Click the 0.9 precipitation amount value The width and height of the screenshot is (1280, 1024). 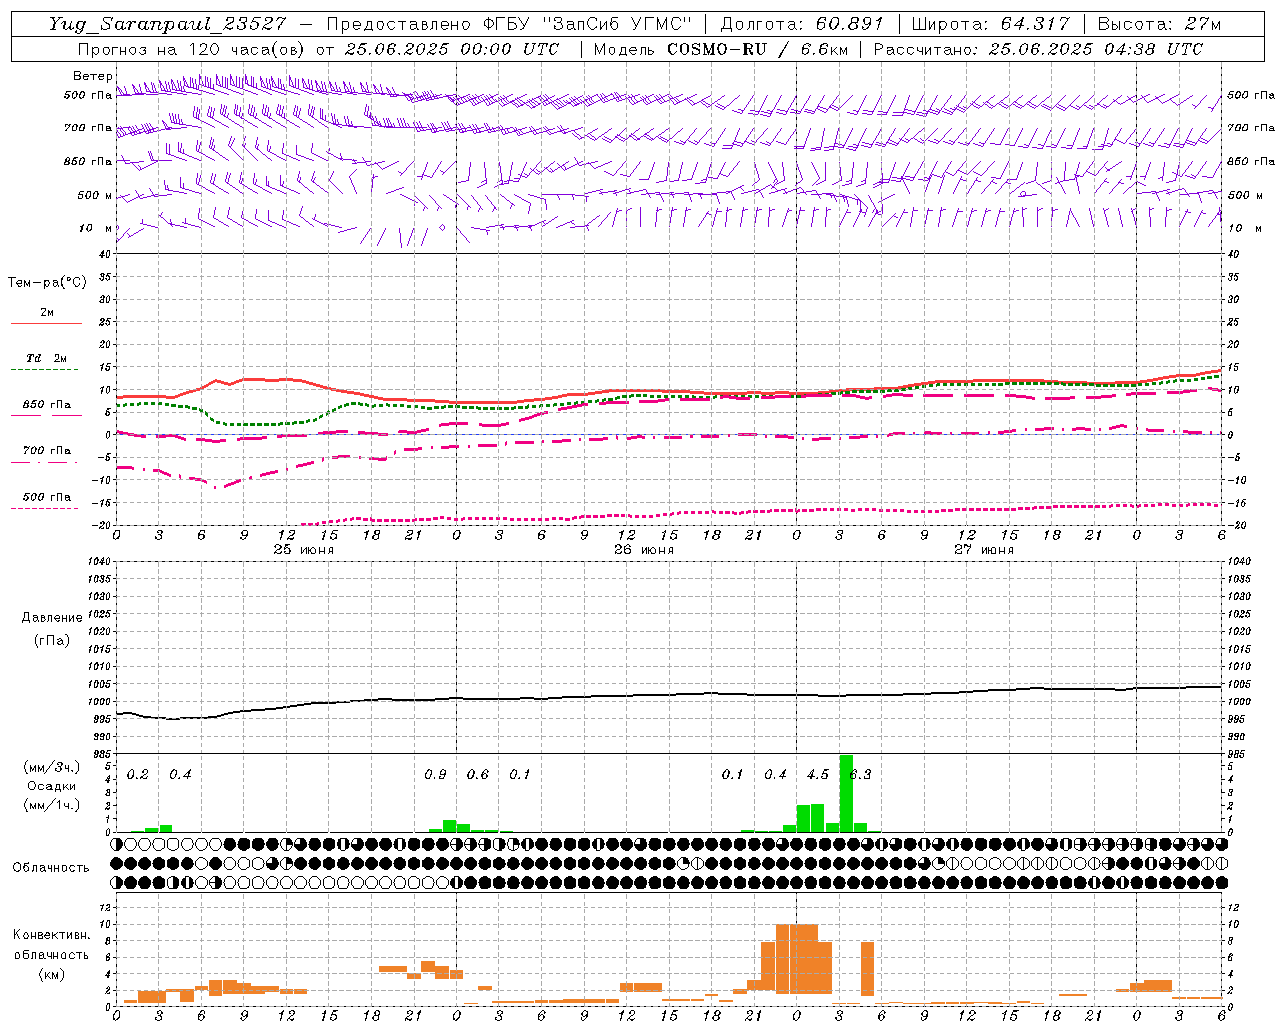[435, 774]
